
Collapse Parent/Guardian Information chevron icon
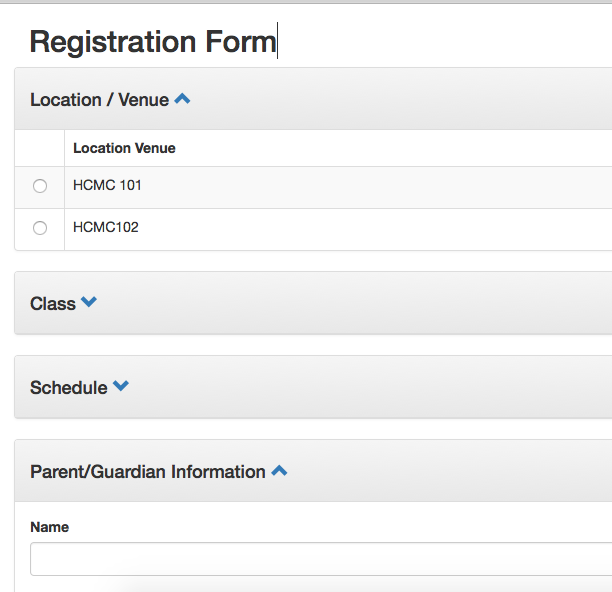[x=279, y=471]
